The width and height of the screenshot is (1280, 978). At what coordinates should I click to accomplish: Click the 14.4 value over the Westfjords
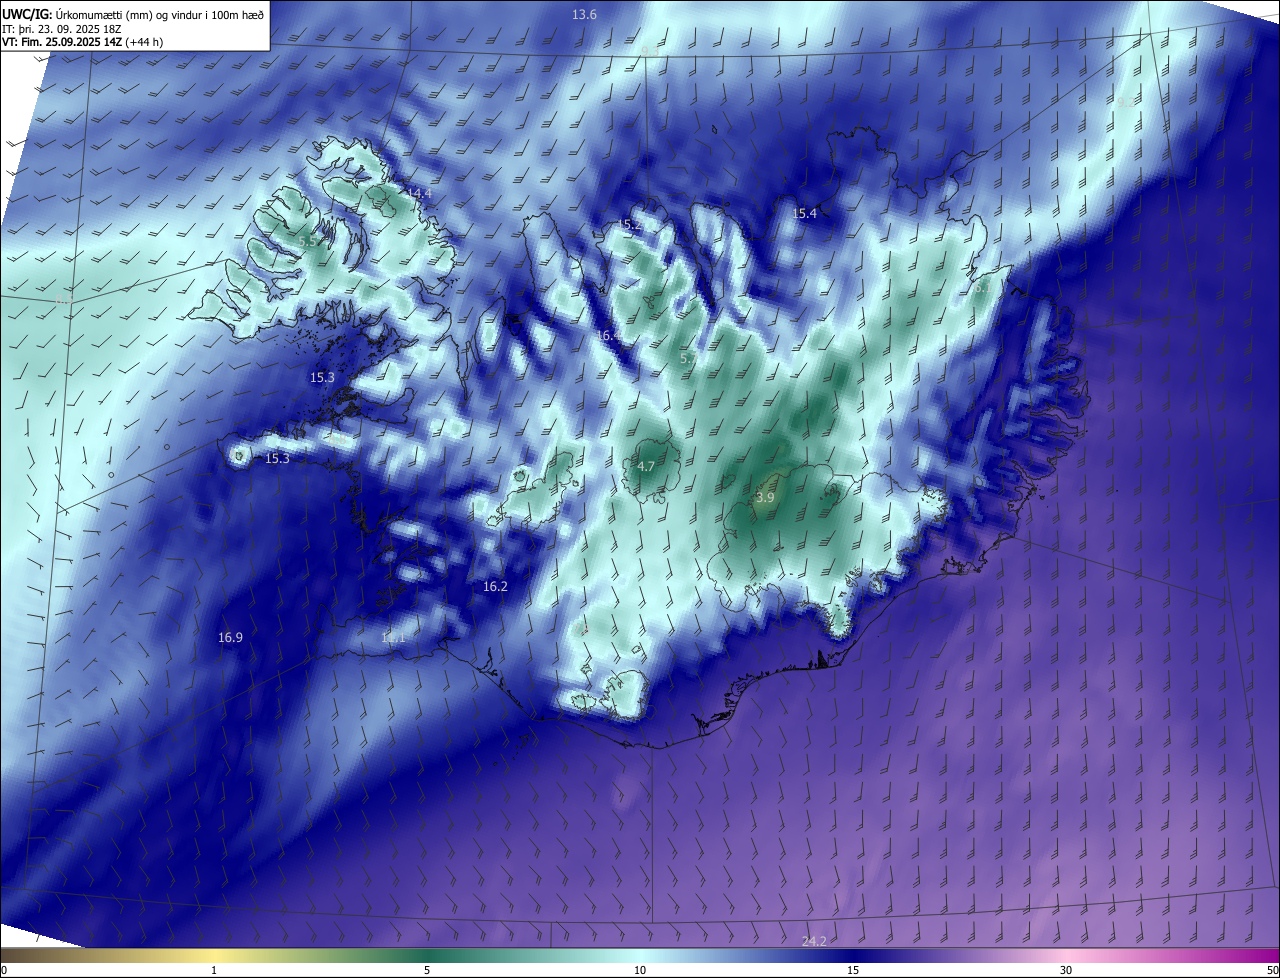pos(419,193)
